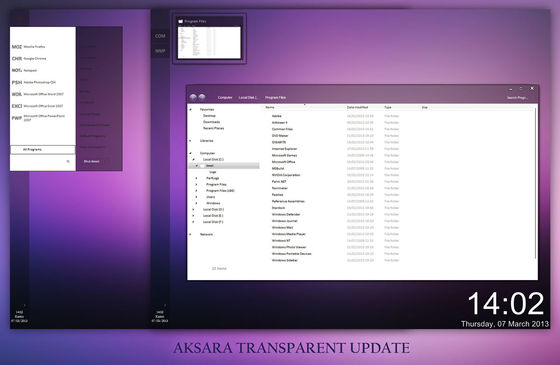Select Local Disk (E:) in tree
The width and height of the screenshot is (560, 365).
tap(213, 216)
